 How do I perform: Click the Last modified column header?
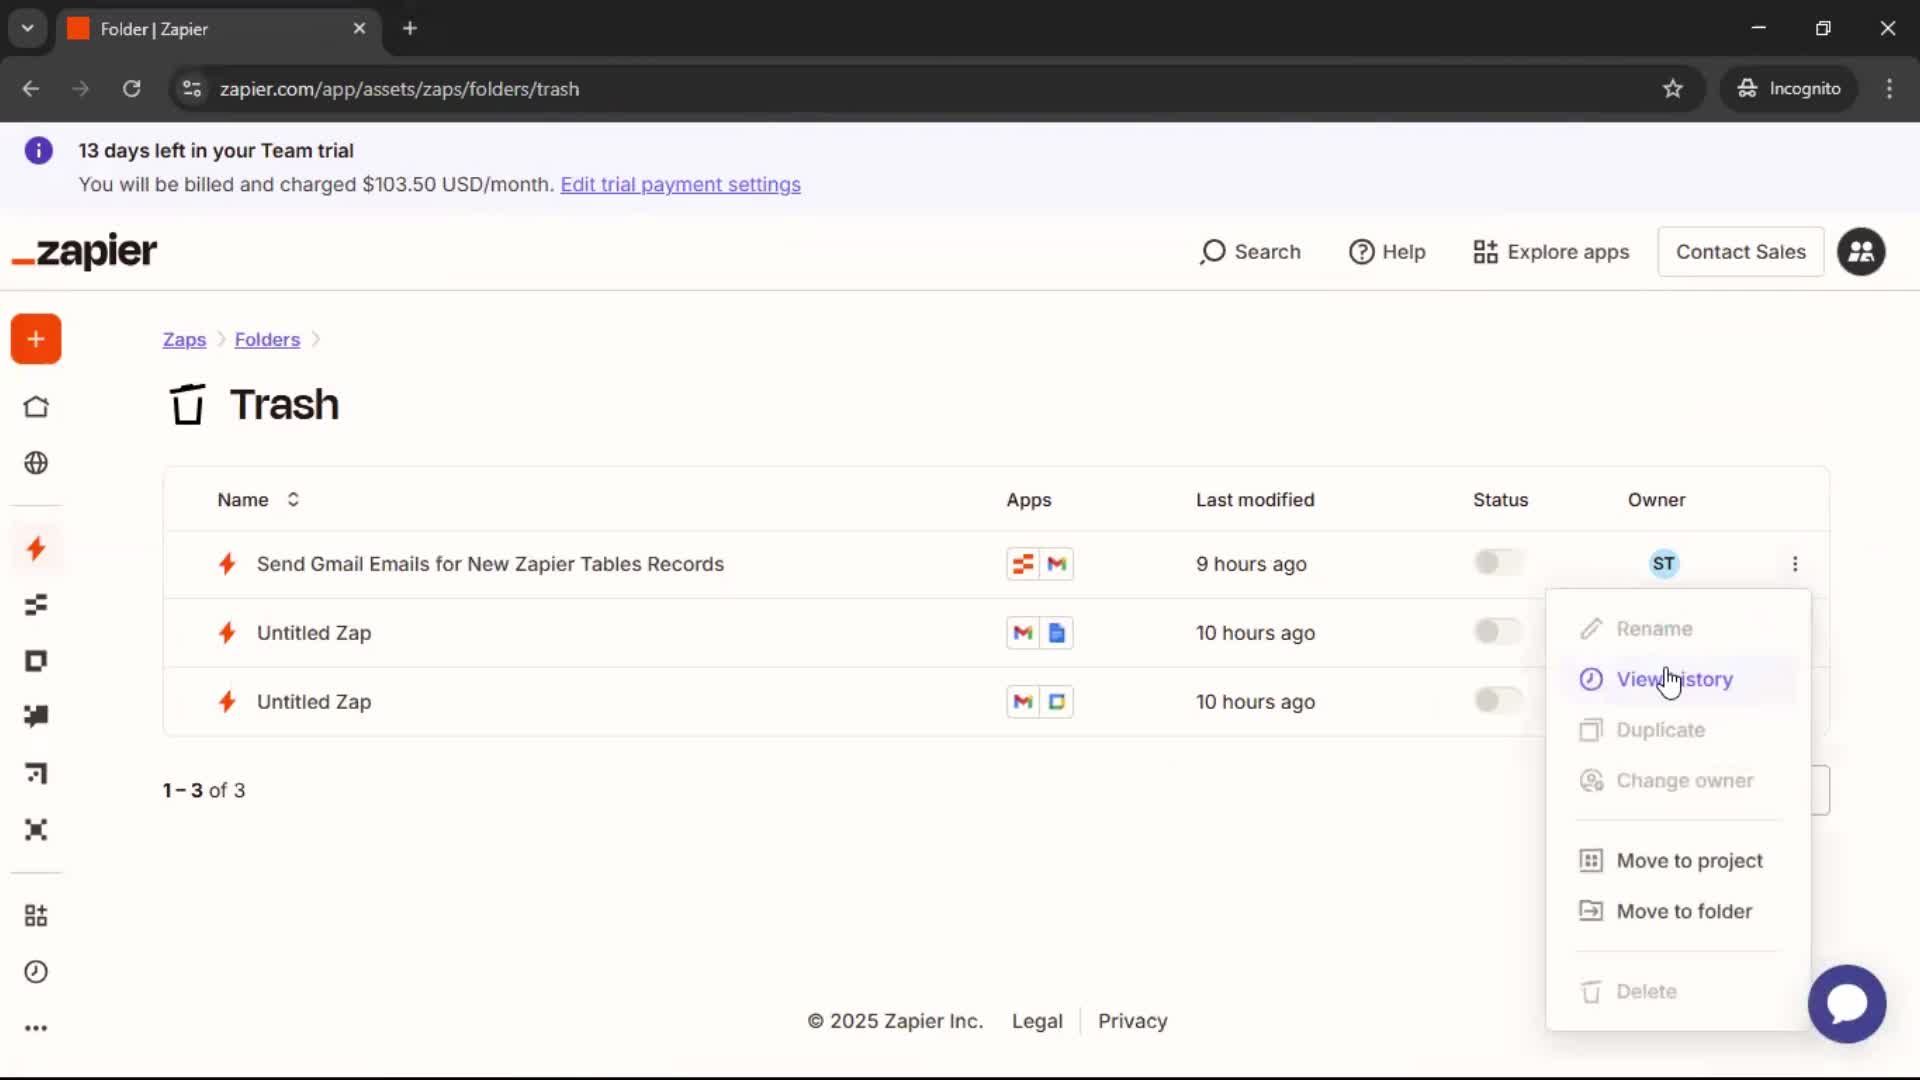pos(1255,500)
